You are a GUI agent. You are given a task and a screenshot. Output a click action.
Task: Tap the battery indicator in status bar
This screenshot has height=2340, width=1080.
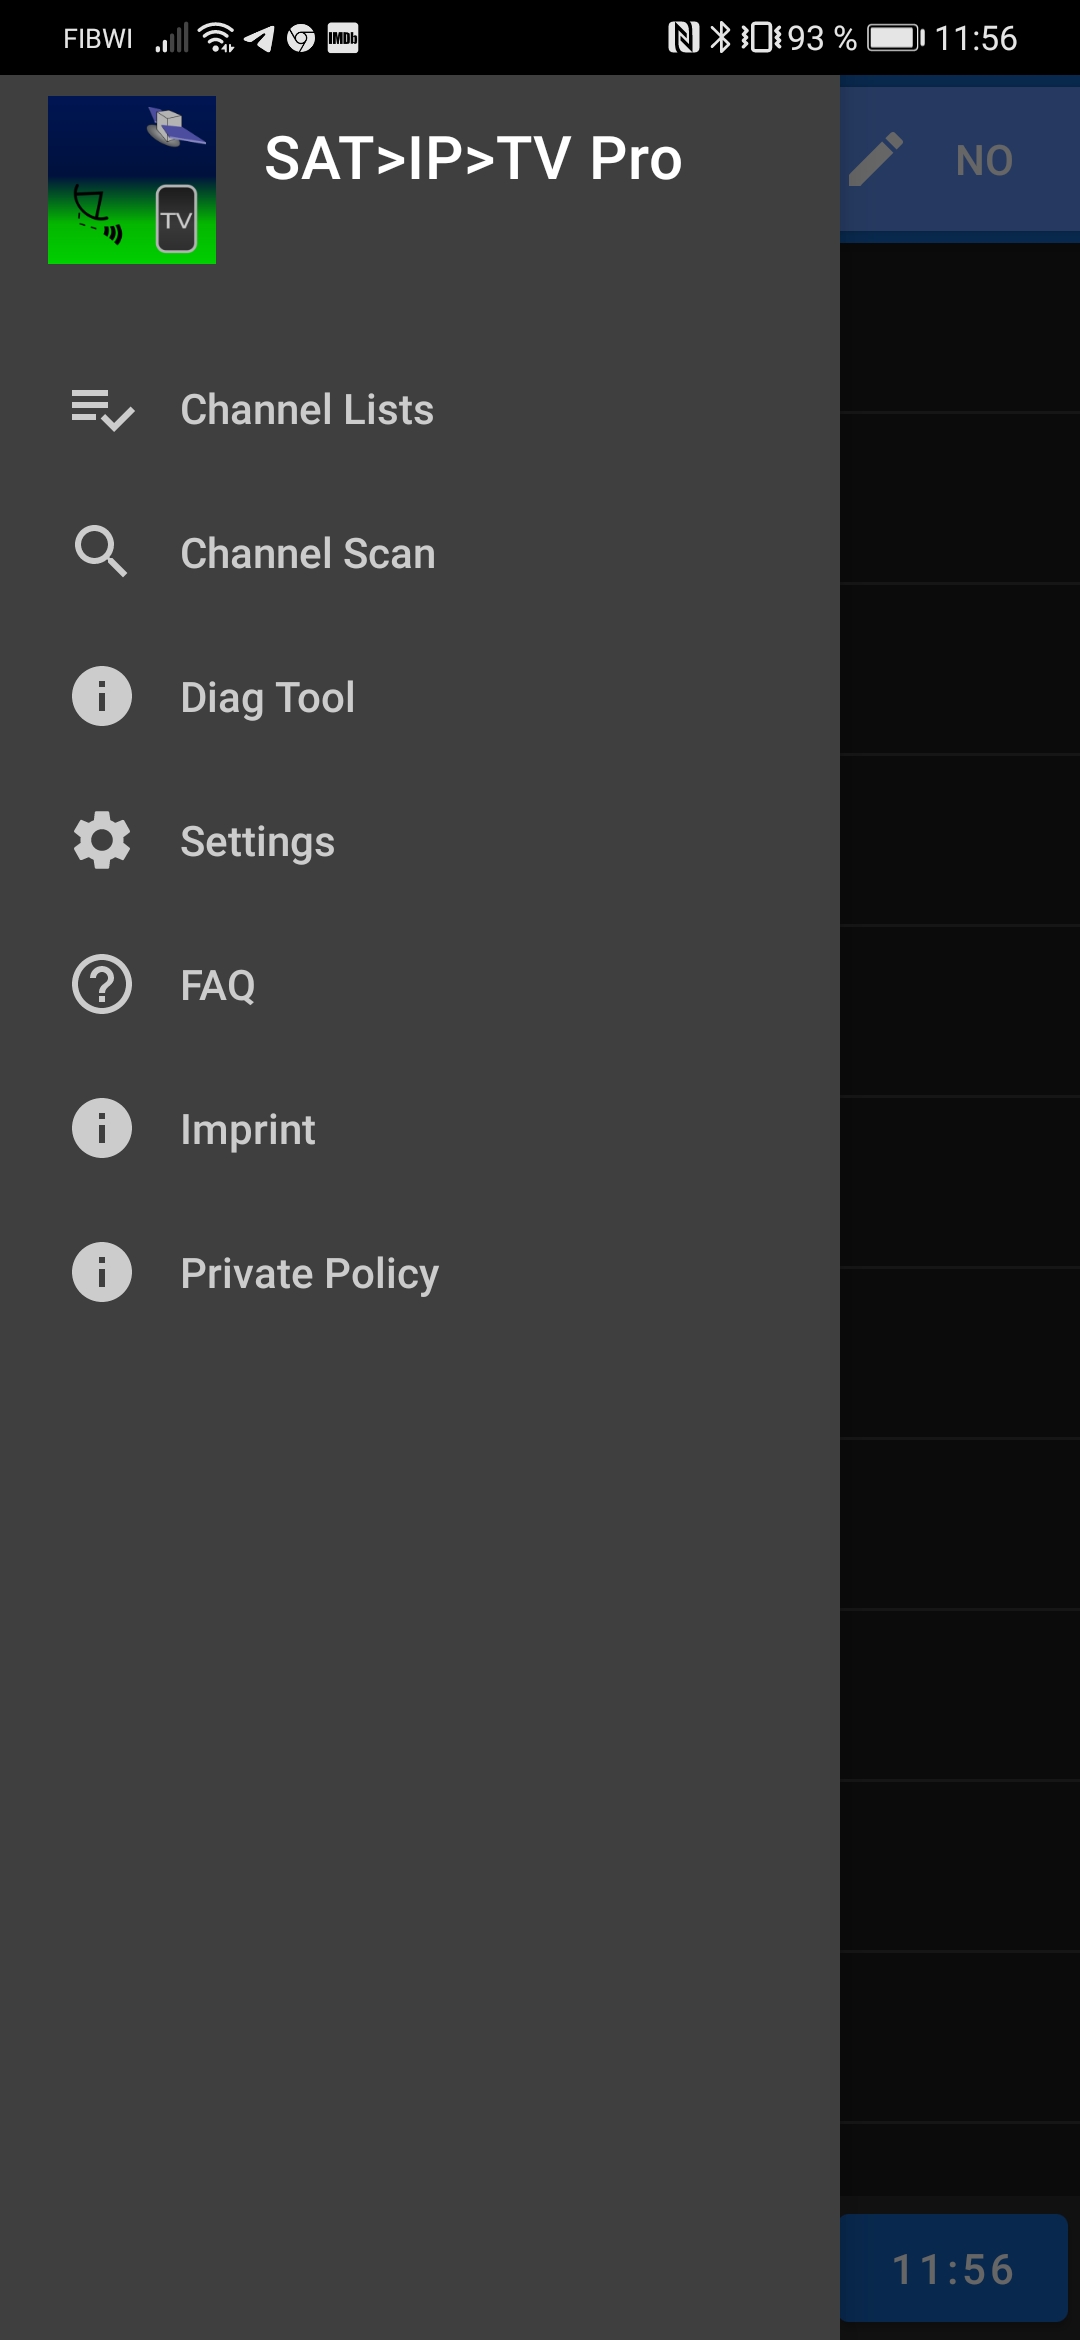pyautogui.click(x=895, y=38)
